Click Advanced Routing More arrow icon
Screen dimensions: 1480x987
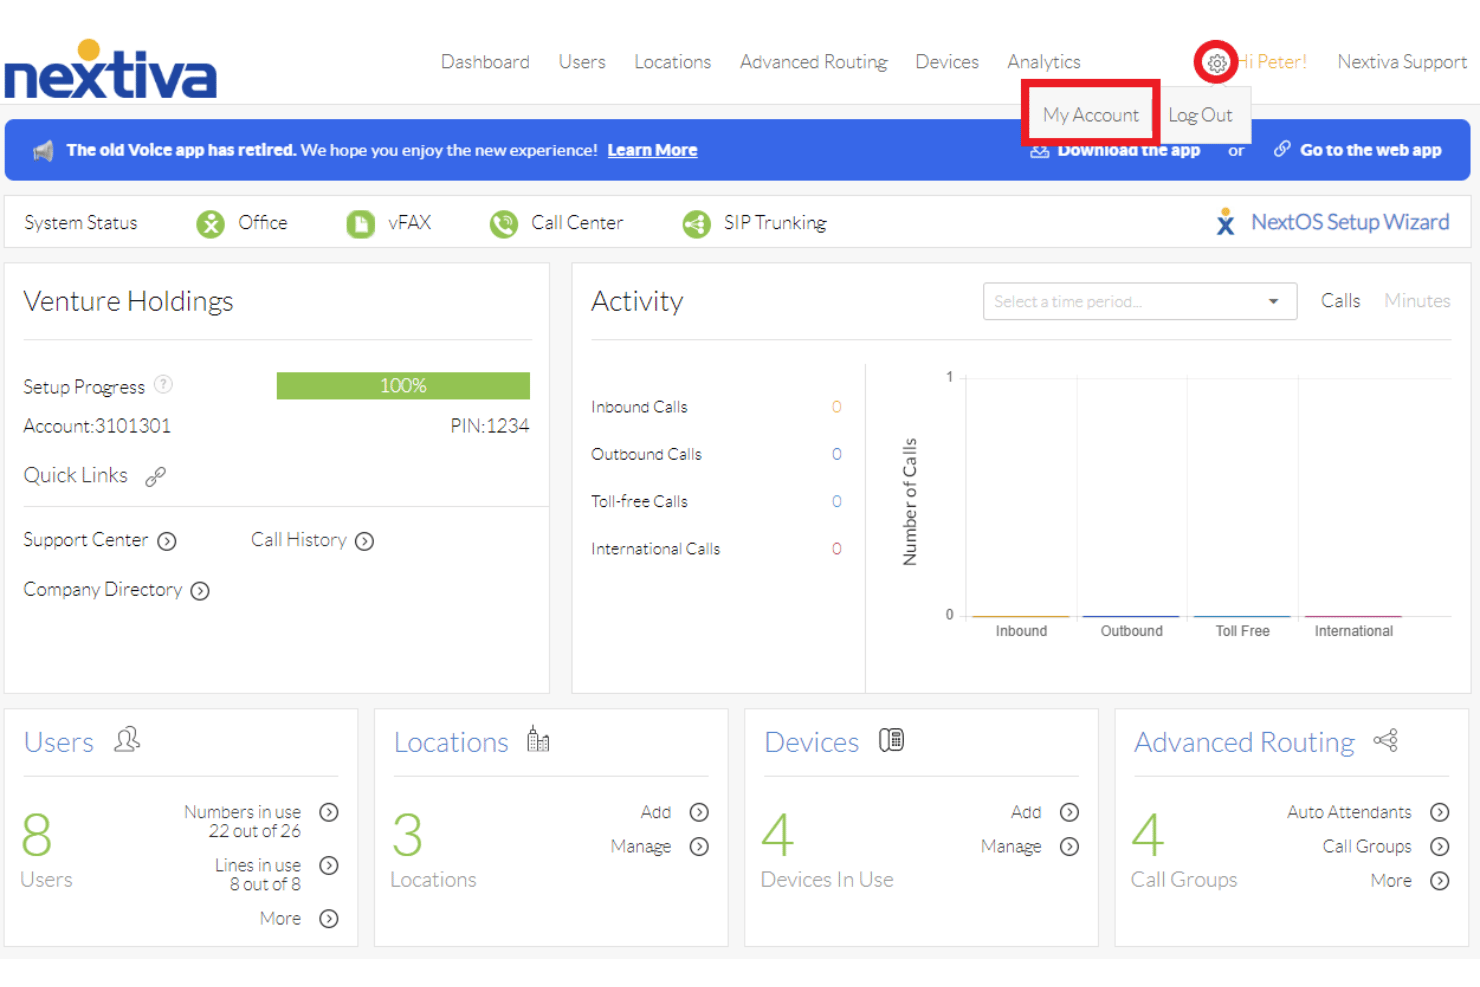click(1439, 880)
